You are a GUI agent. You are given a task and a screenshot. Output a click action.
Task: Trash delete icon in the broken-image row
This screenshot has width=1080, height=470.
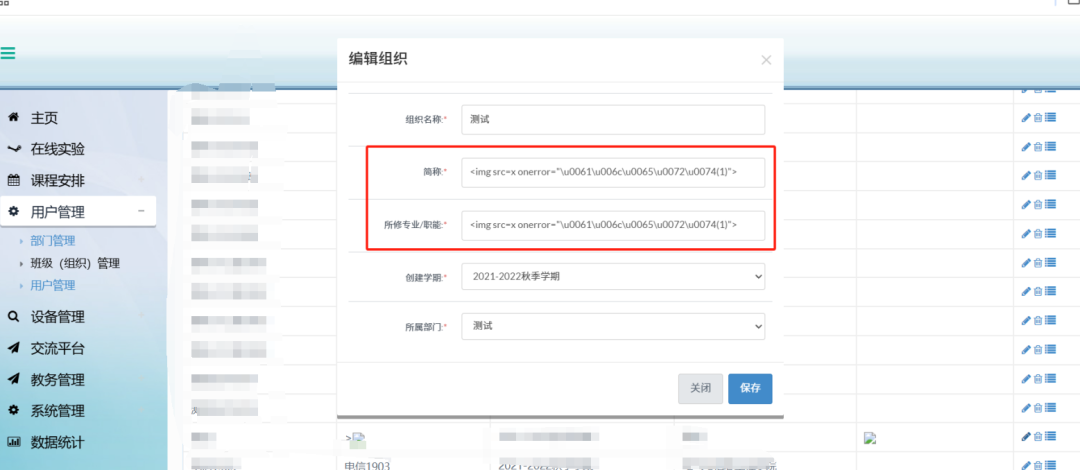point(1037,436)
